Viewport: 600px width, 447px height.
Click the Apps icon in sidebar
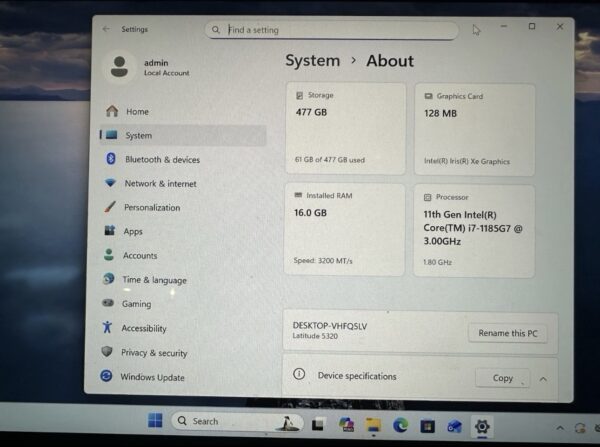[109, 230]
